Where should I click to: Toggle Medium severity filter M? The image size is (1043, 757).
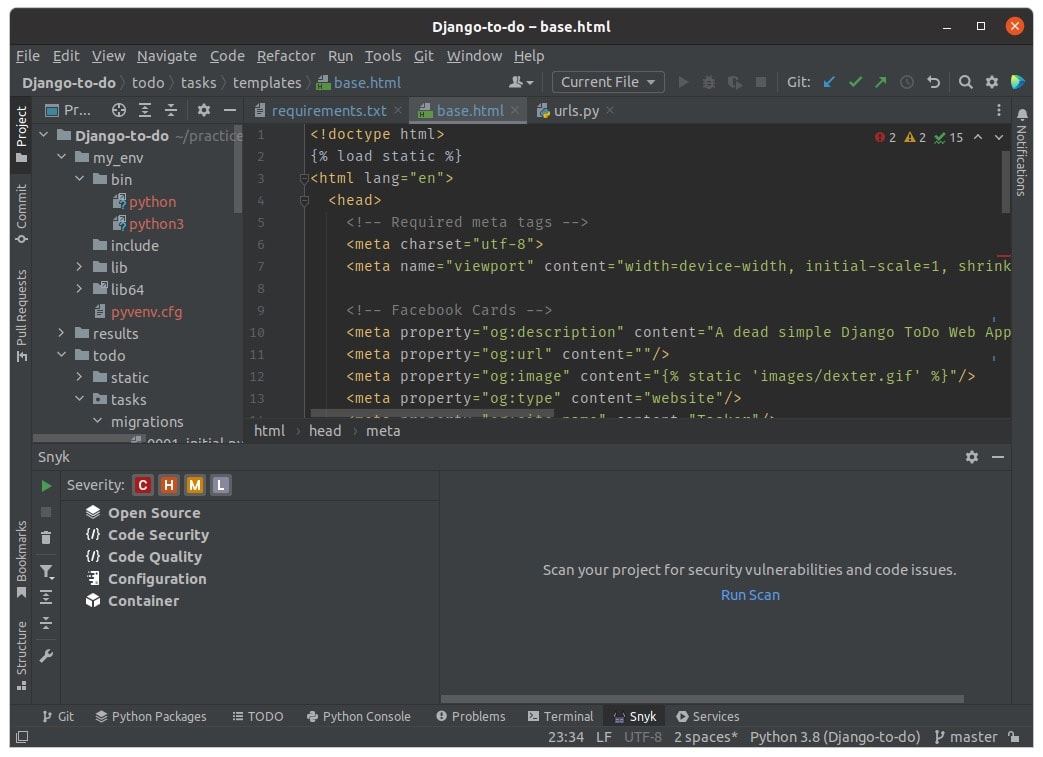pos(195,485)
